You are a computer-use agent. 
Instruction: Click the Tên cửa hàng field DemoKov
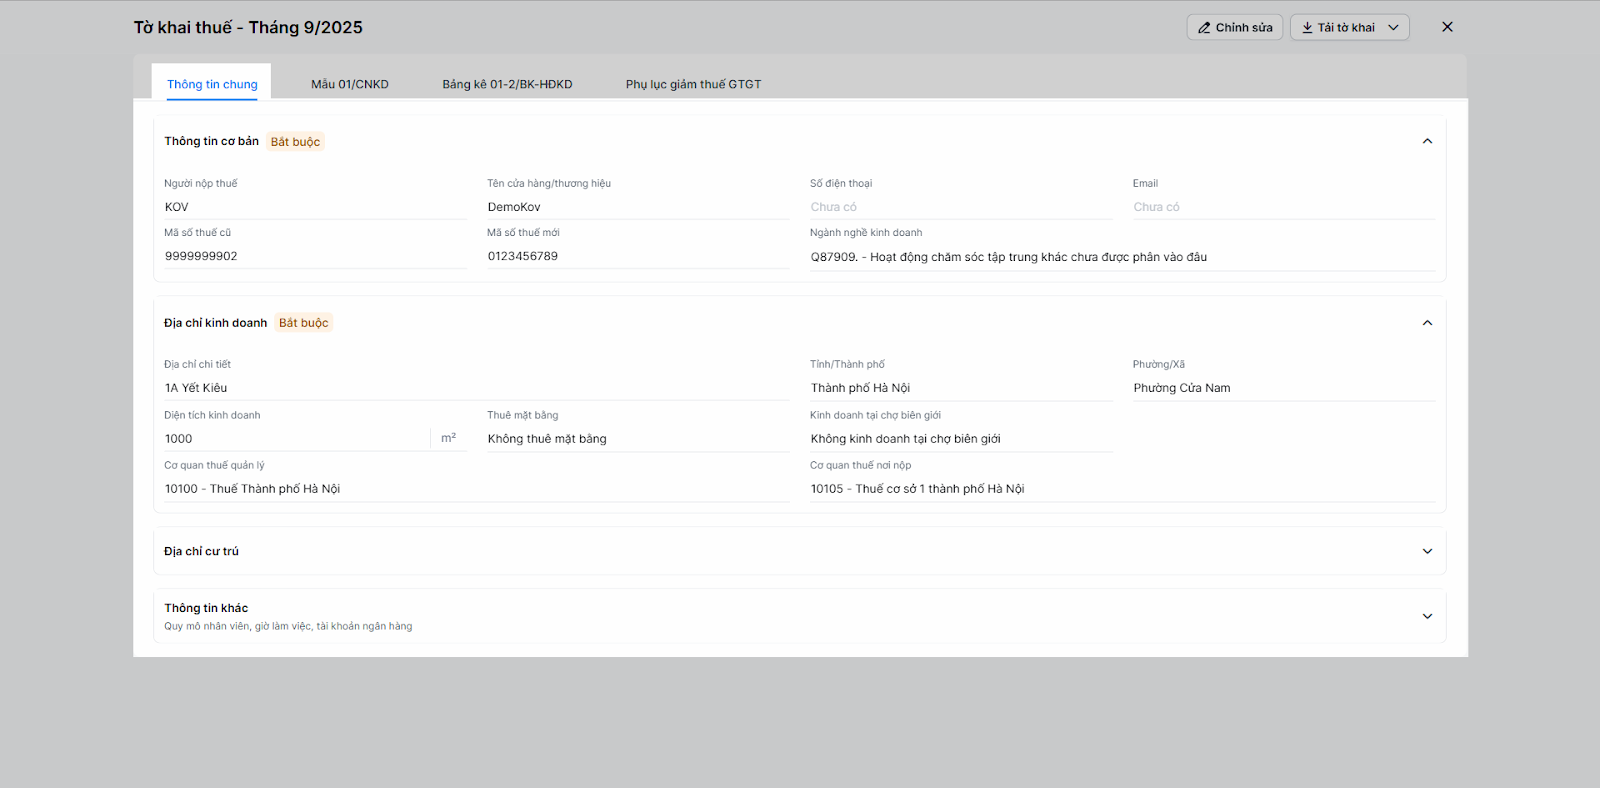tap(637, 207)
